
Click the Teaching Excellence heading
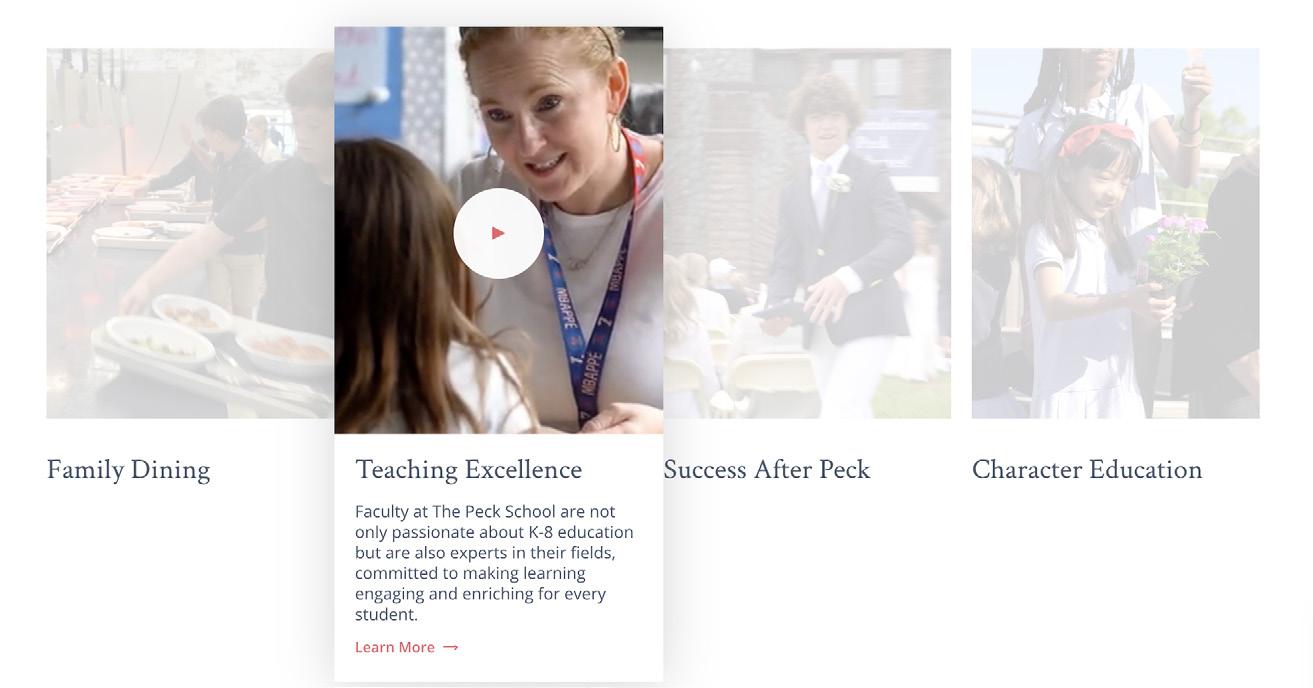(x=468, y=470)
